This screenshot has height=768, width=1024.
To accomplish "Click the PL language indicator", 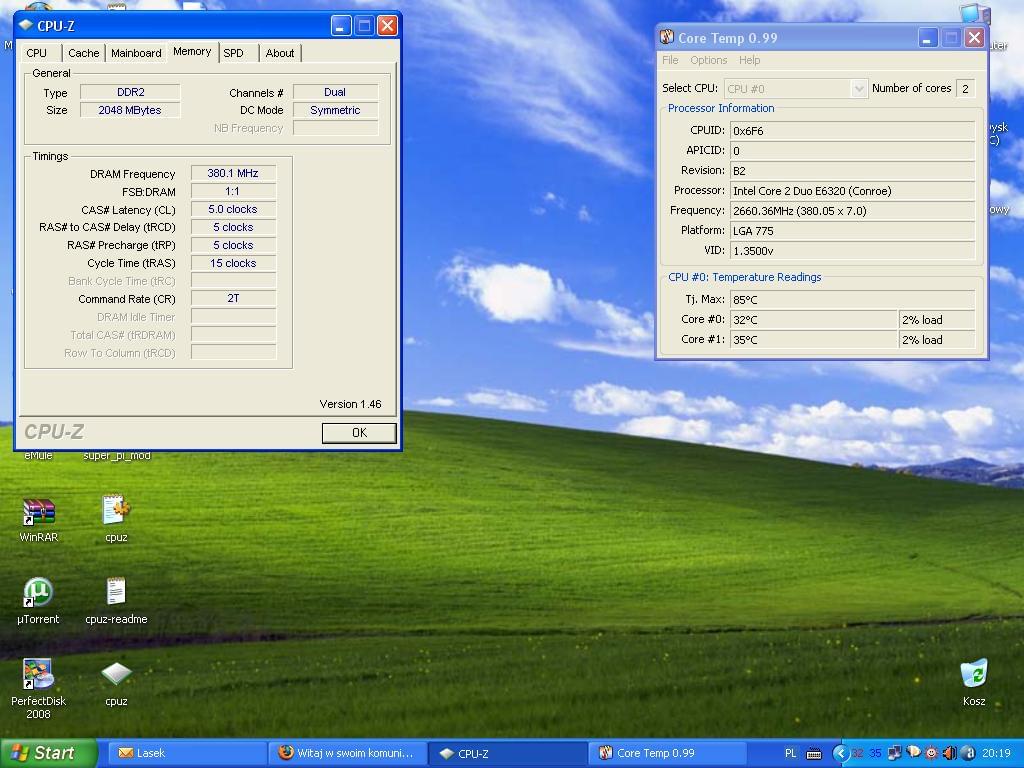I will [791, 753].
